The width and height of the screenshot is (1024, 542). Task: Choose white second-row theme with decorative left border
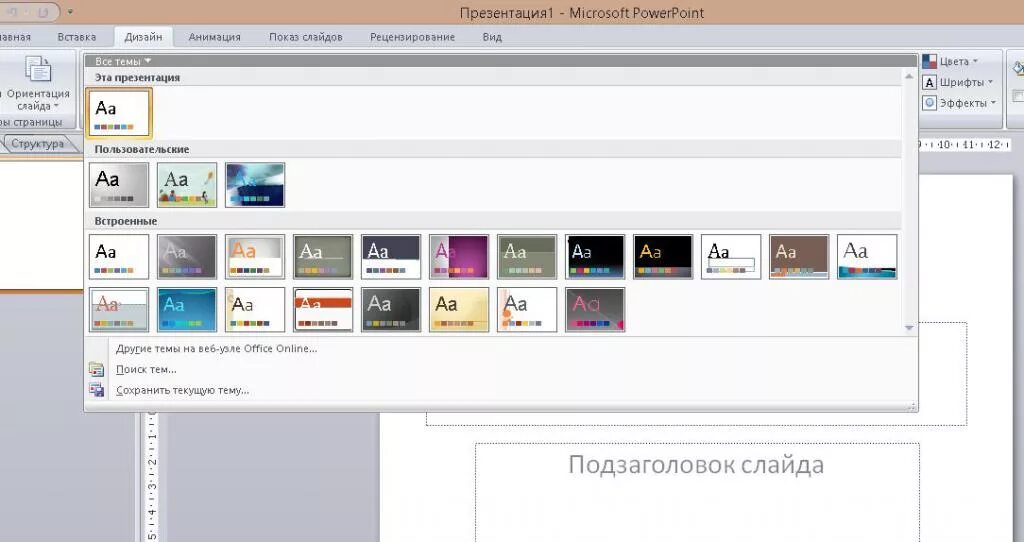255,310
